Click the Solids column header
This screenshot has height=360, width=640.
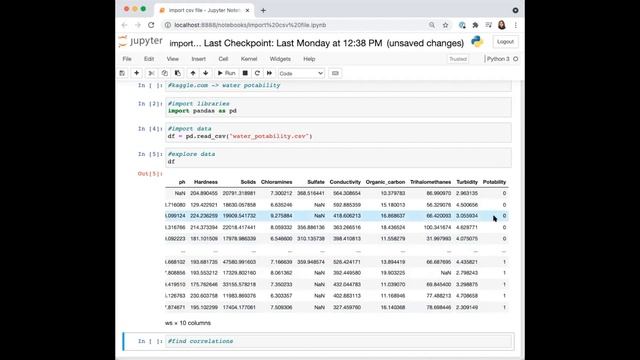(x=248, y=182)
